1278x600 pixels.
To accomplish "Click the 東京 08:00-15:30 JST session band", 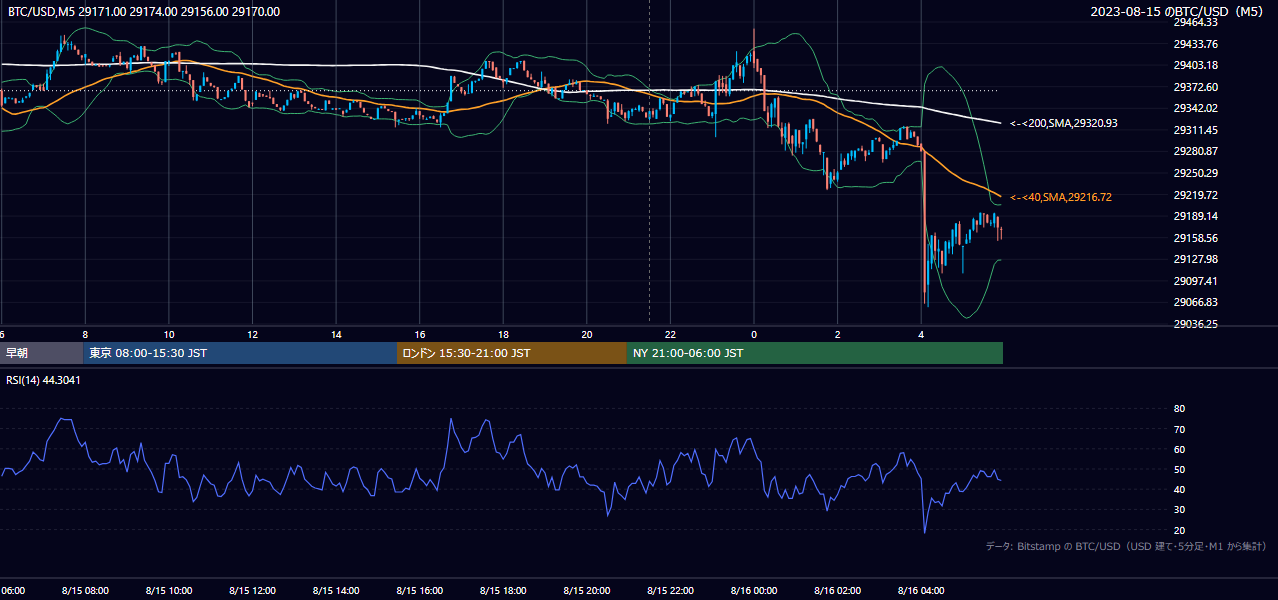I will [240, 353].
